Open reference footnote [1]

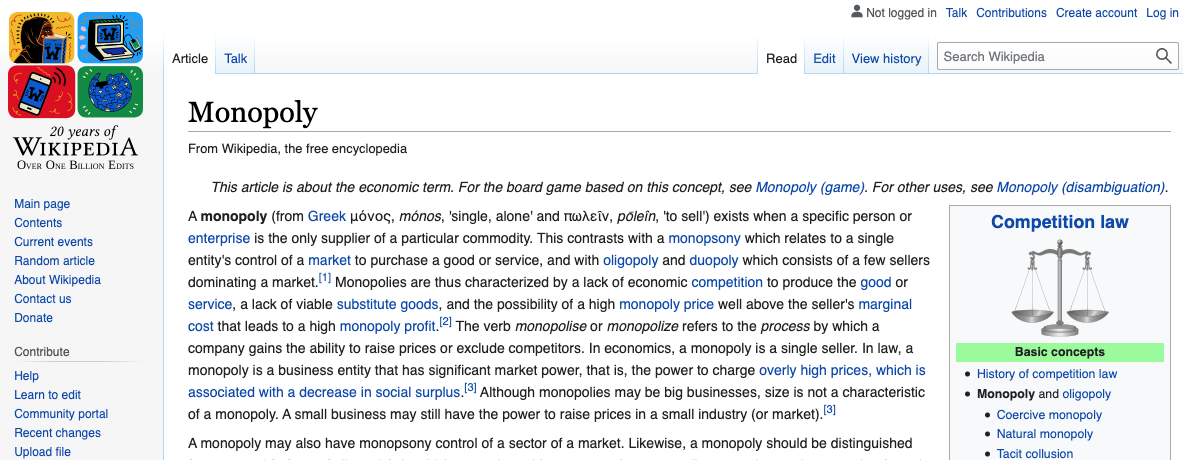324,278
